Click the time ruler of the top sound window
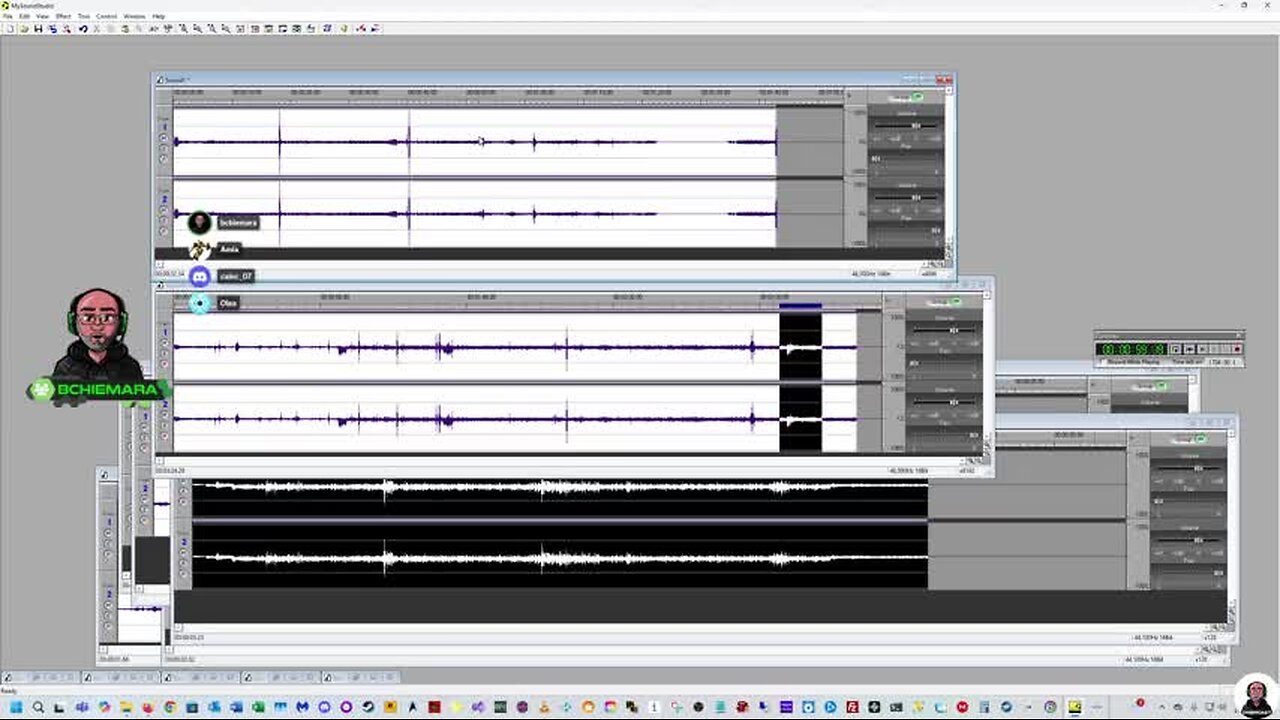 coord(508,93)
